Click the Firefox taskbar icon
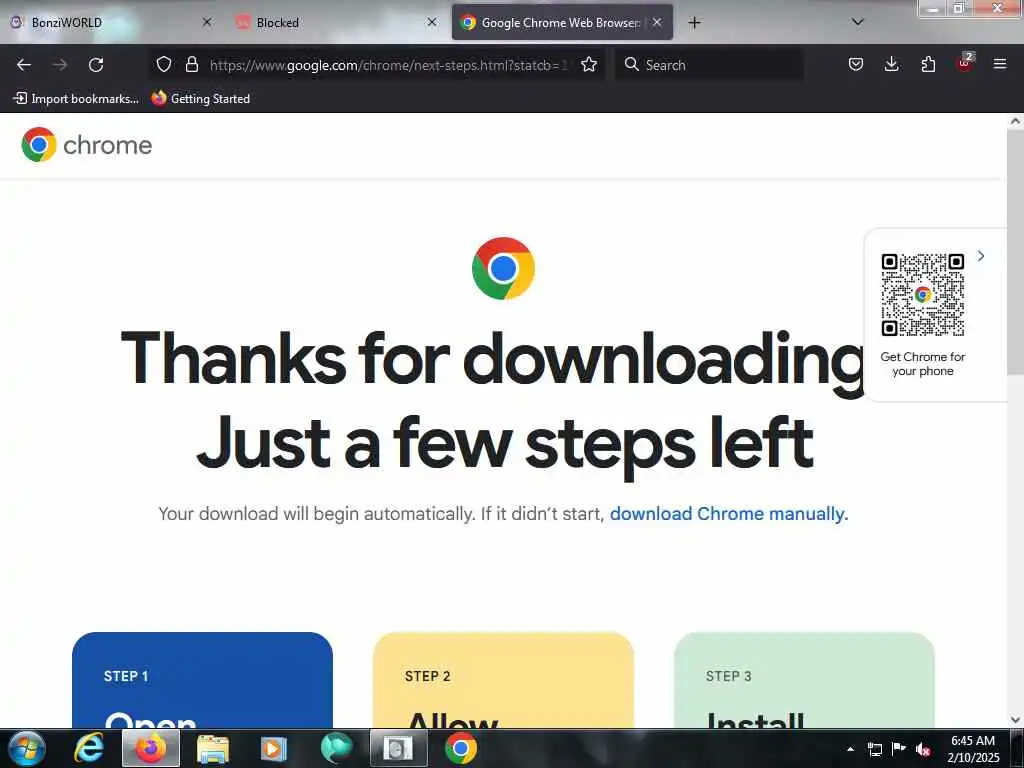 pos(151,748)
